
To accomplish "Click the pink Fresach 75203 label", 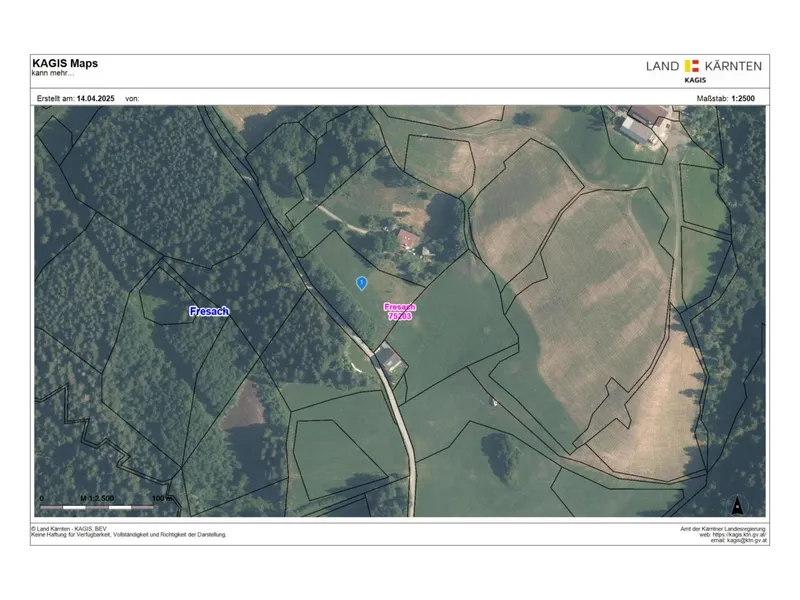I will (400, 311).
